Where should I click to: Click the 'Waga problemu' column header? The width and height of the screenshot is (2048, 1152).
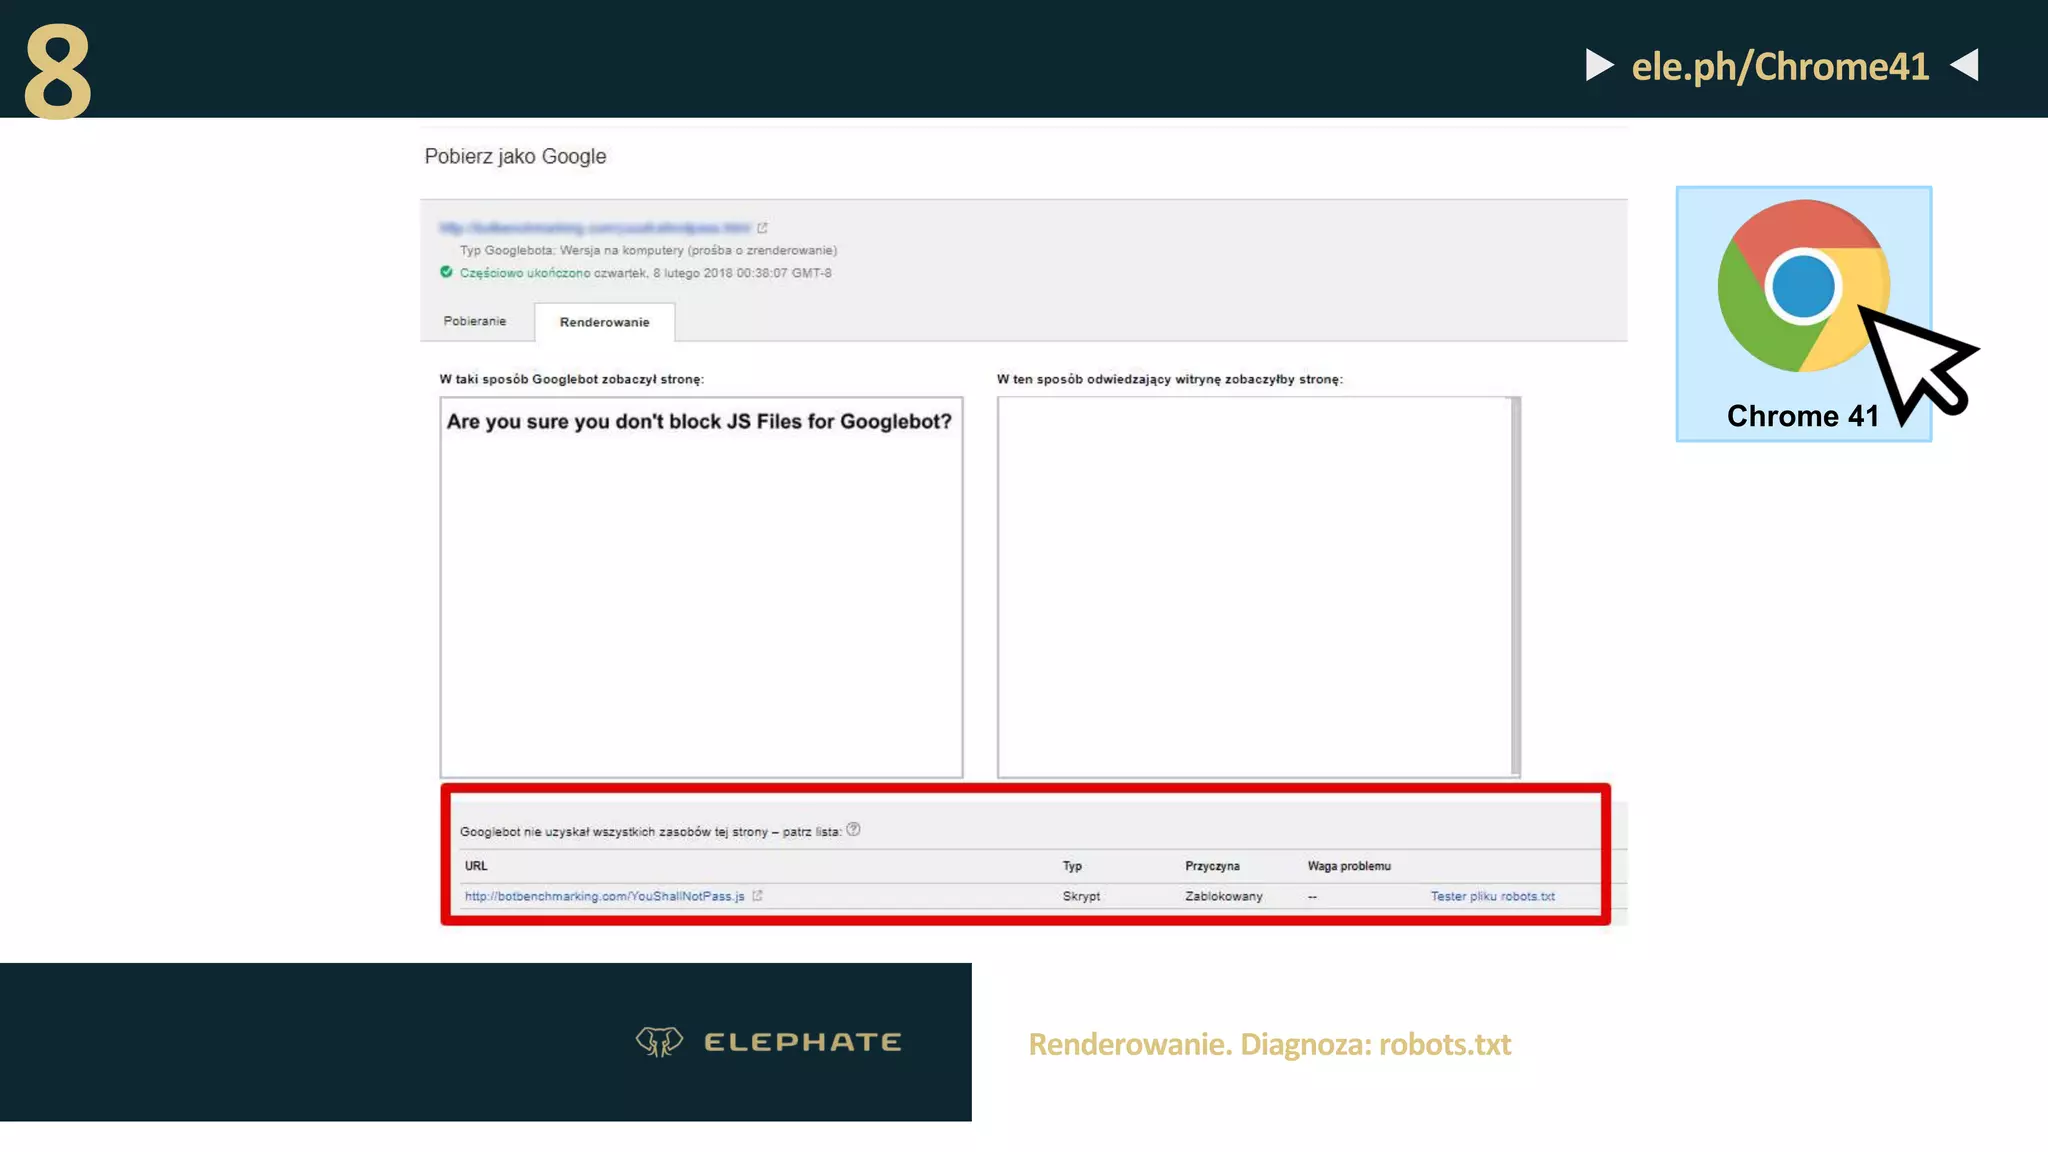(x=1349, y=866)
